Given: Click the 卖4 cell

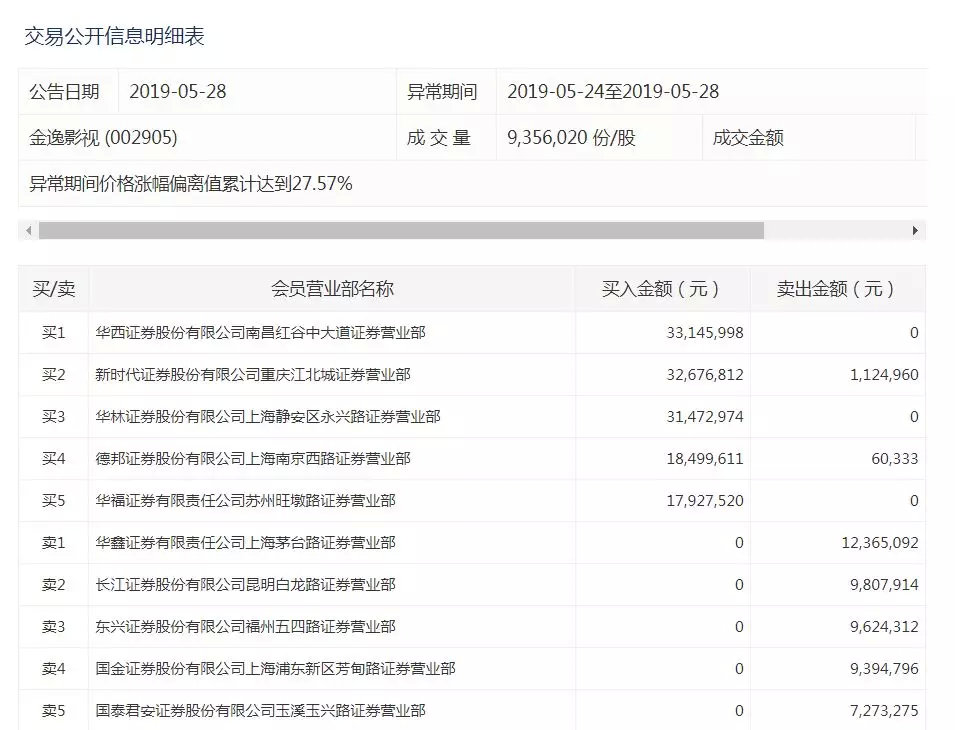Looking at the screenshot, I should pyautogui.click(x=54, y=669).
